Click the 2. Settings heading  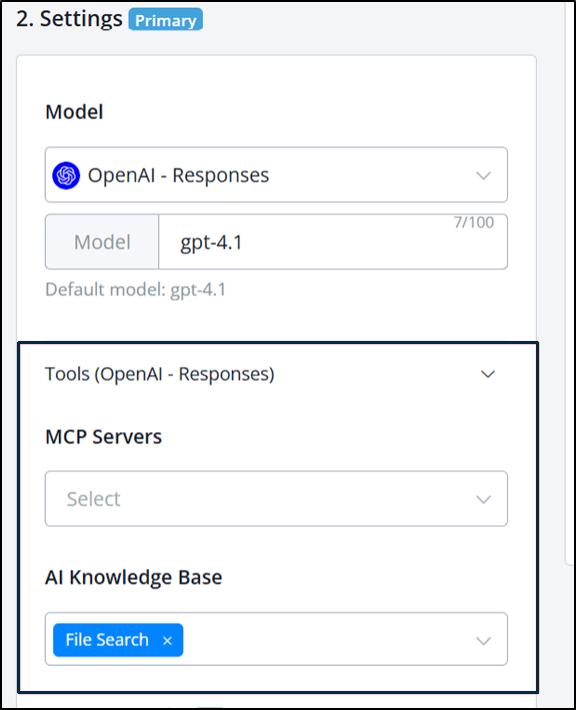pos(69,19)
